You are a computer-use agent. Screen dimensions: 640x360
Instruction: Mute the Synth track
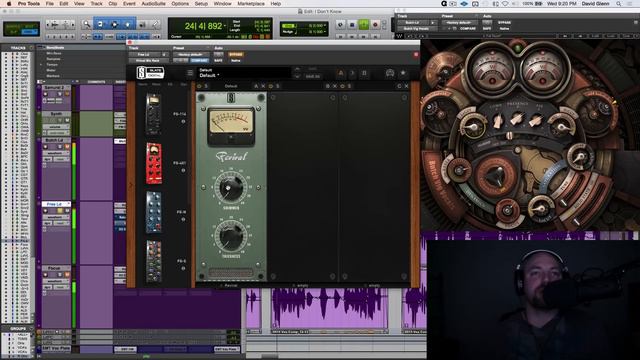tap(67, 120)
